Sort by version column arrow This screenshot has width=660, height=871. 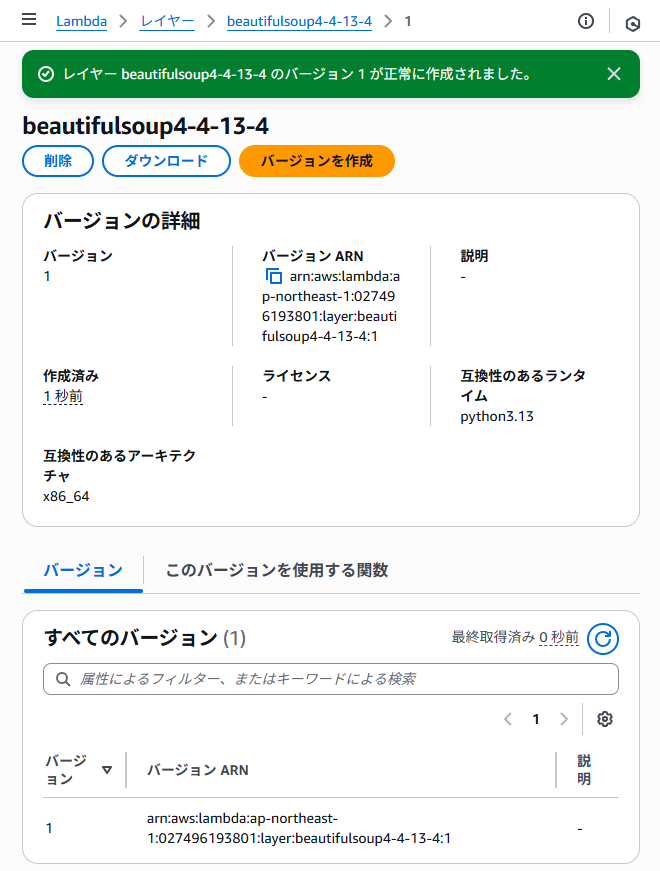pyautogui.click(x=107, y=770)
